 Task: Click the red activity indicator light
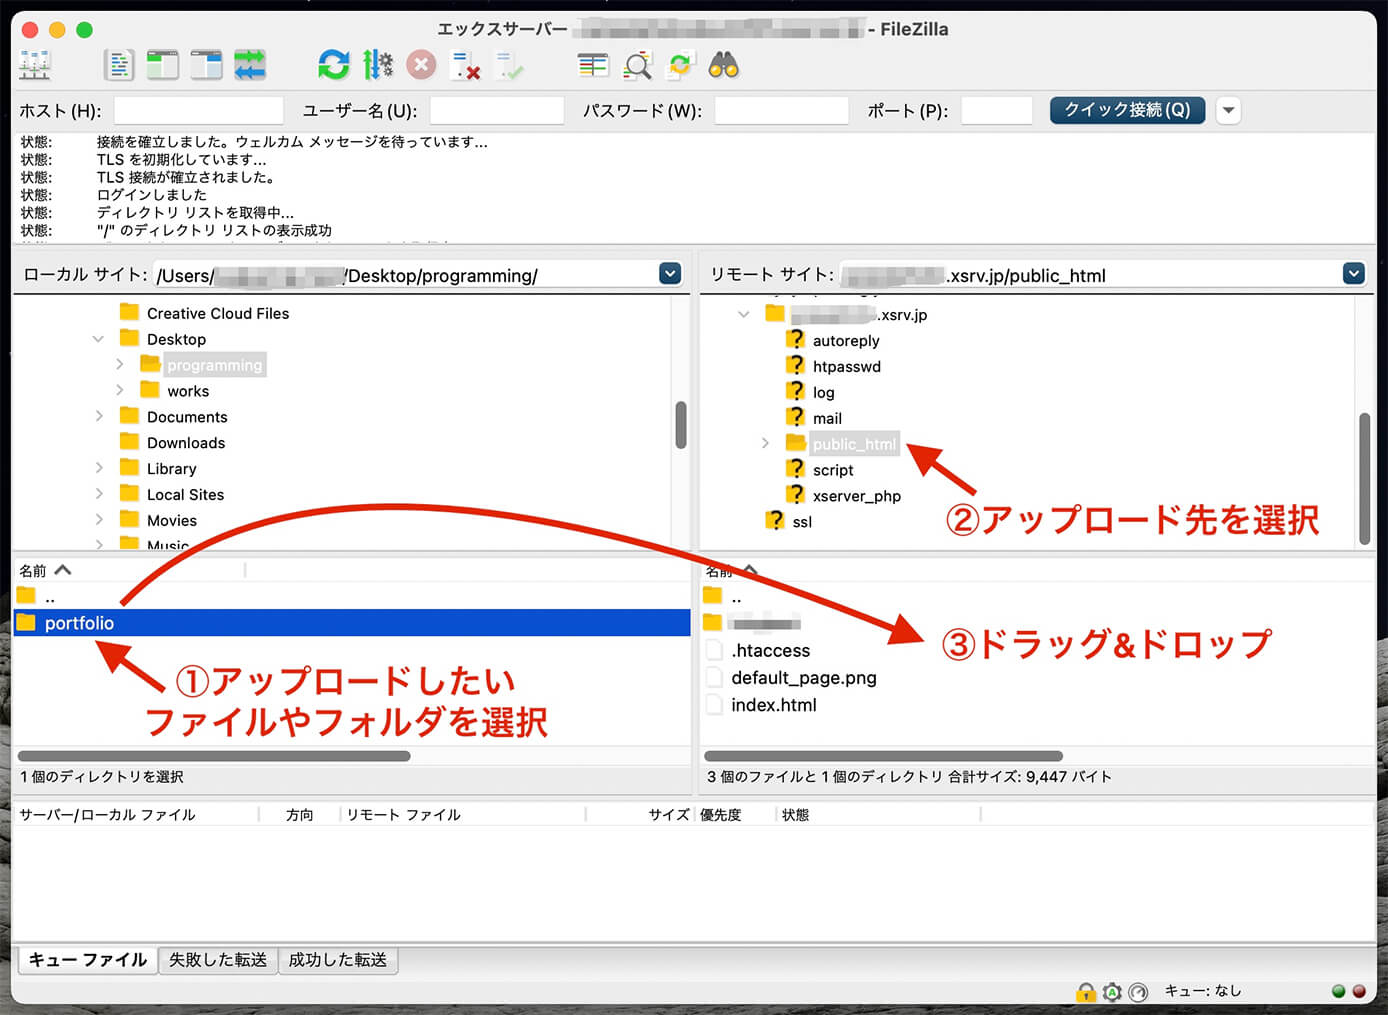click(1359, 991)
